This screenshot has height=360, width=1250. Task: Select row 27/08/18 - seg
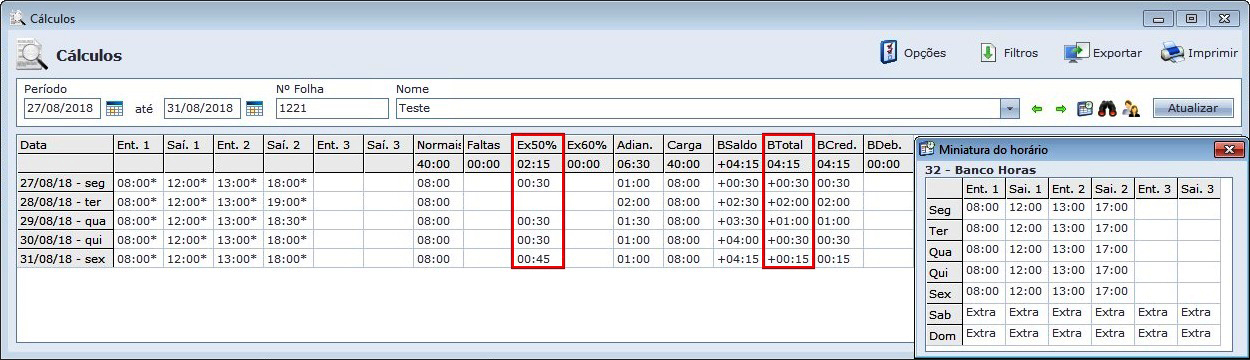click(65, 182)
